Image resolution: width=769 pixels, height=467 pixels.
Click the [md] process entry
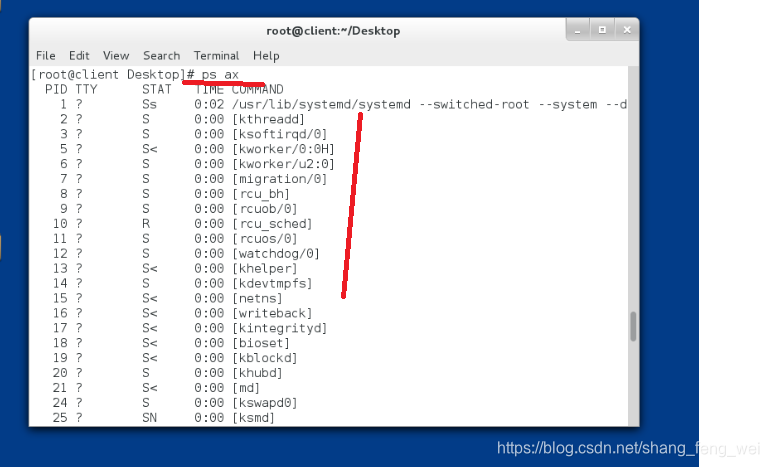tap(246, 388)
